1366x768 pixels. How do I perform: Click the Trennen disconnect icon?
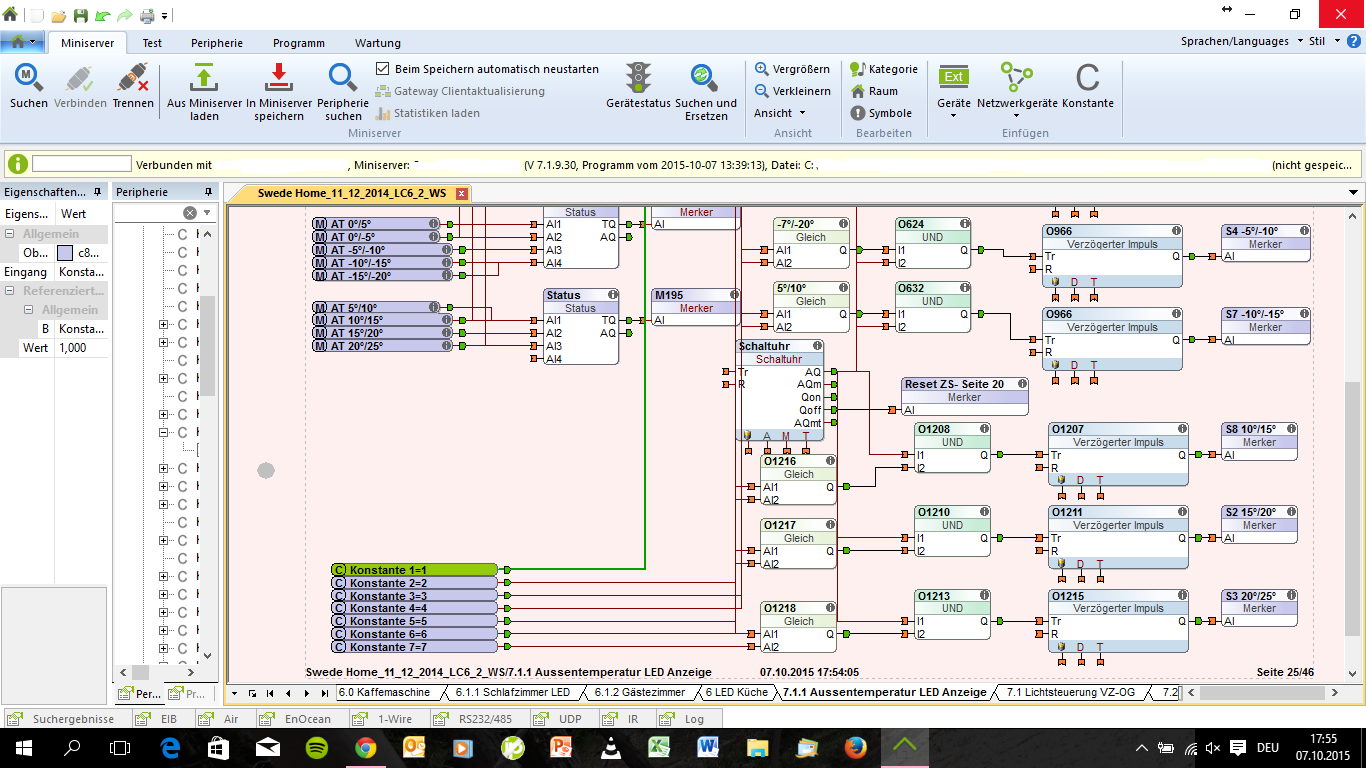[132, 79]
